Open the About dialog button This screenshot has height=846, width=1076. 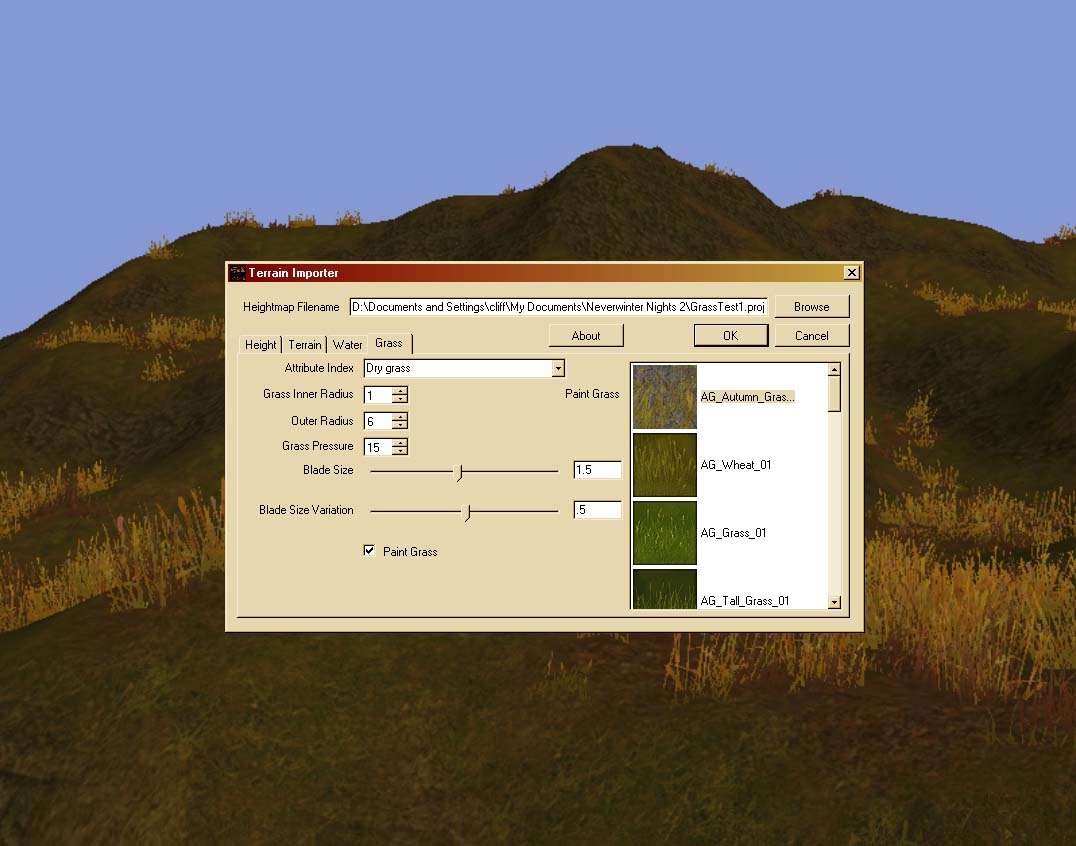coord(586,336)
